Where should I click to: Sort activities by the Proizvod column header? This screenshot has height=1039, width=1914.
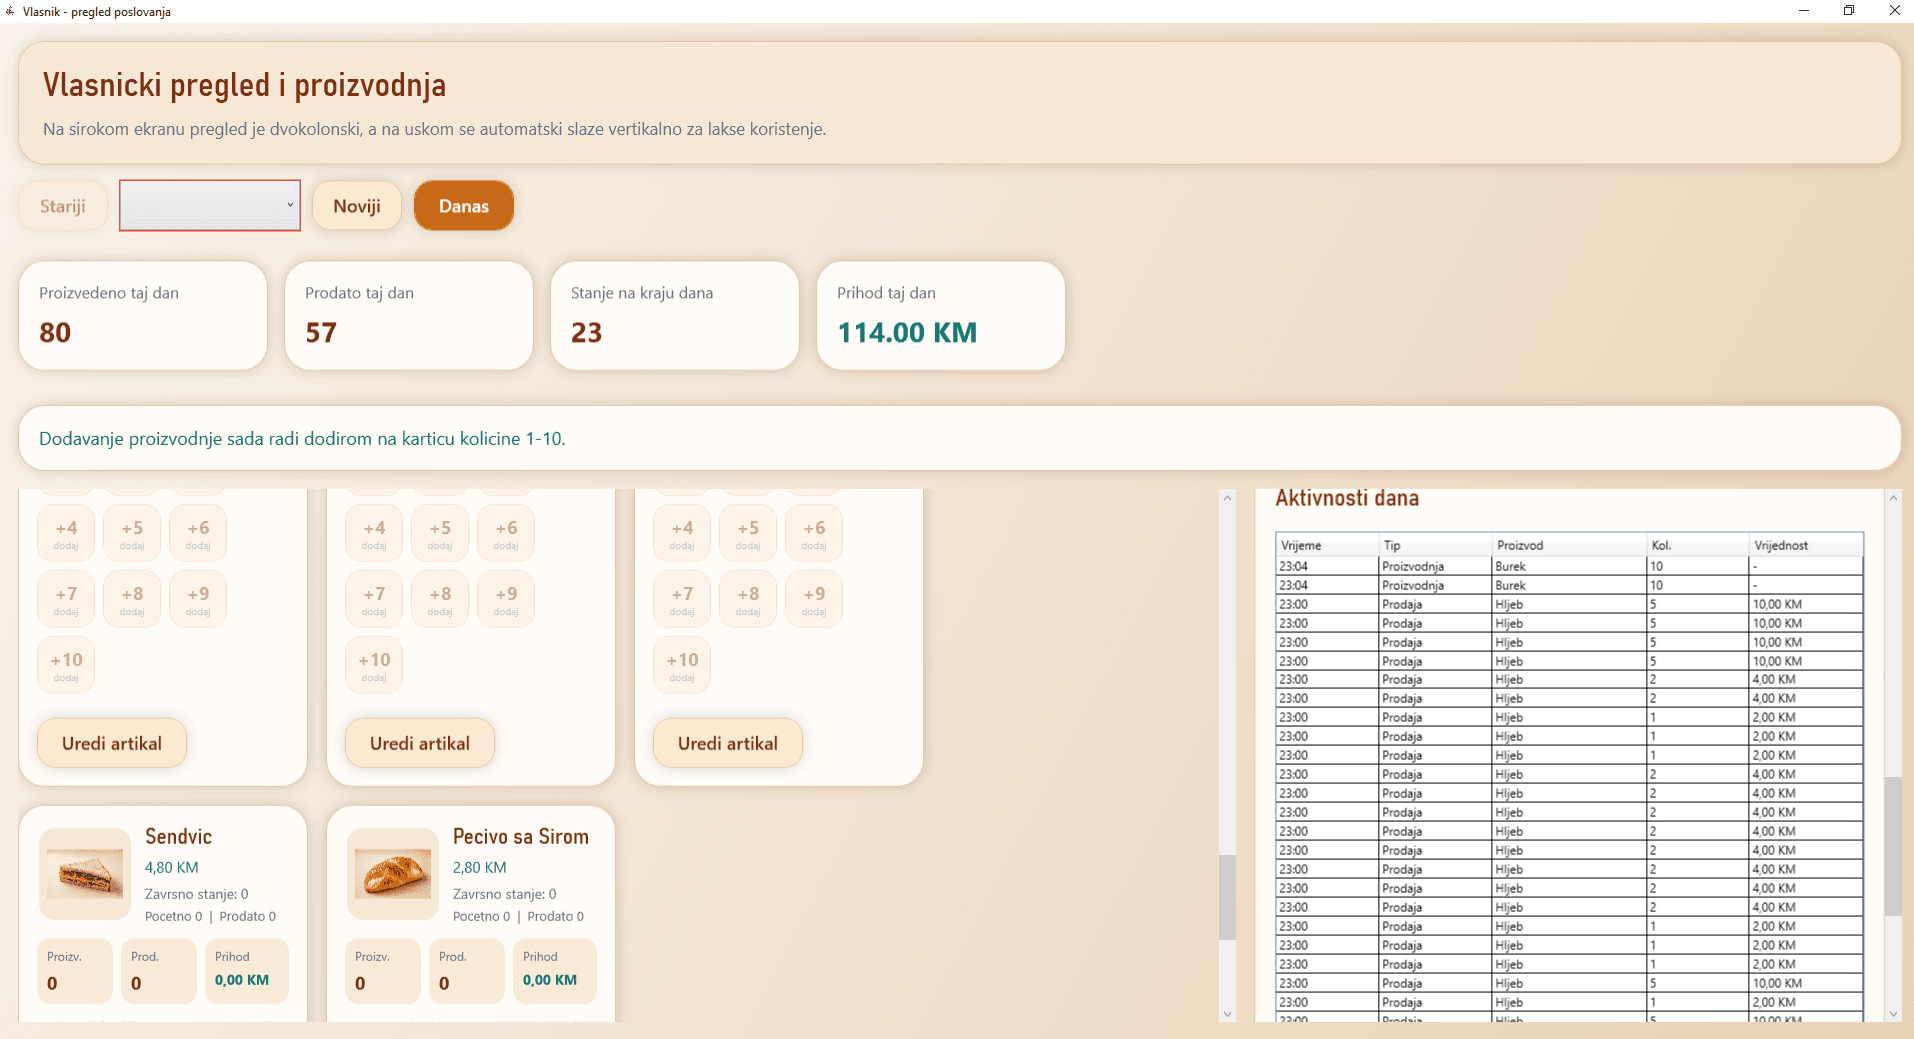click(x=1570, y=545)
